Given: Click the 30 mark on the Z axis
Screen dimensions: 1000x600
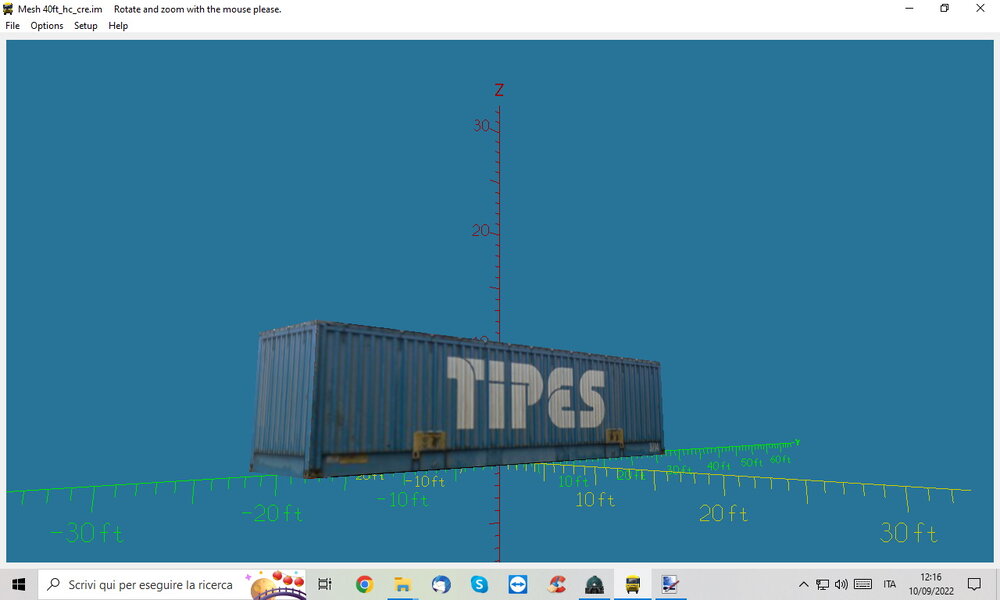Looking at the screenshot, I should tap(482, 126).
